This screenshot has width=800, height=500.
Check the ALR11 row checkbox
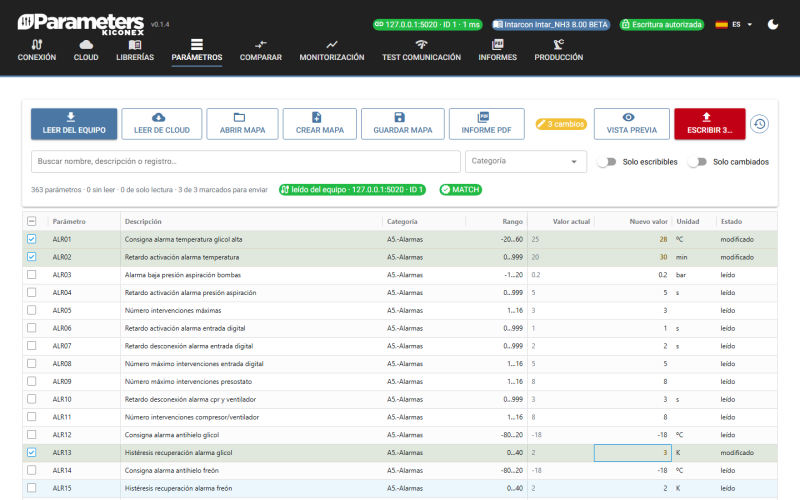coord(32,417)
